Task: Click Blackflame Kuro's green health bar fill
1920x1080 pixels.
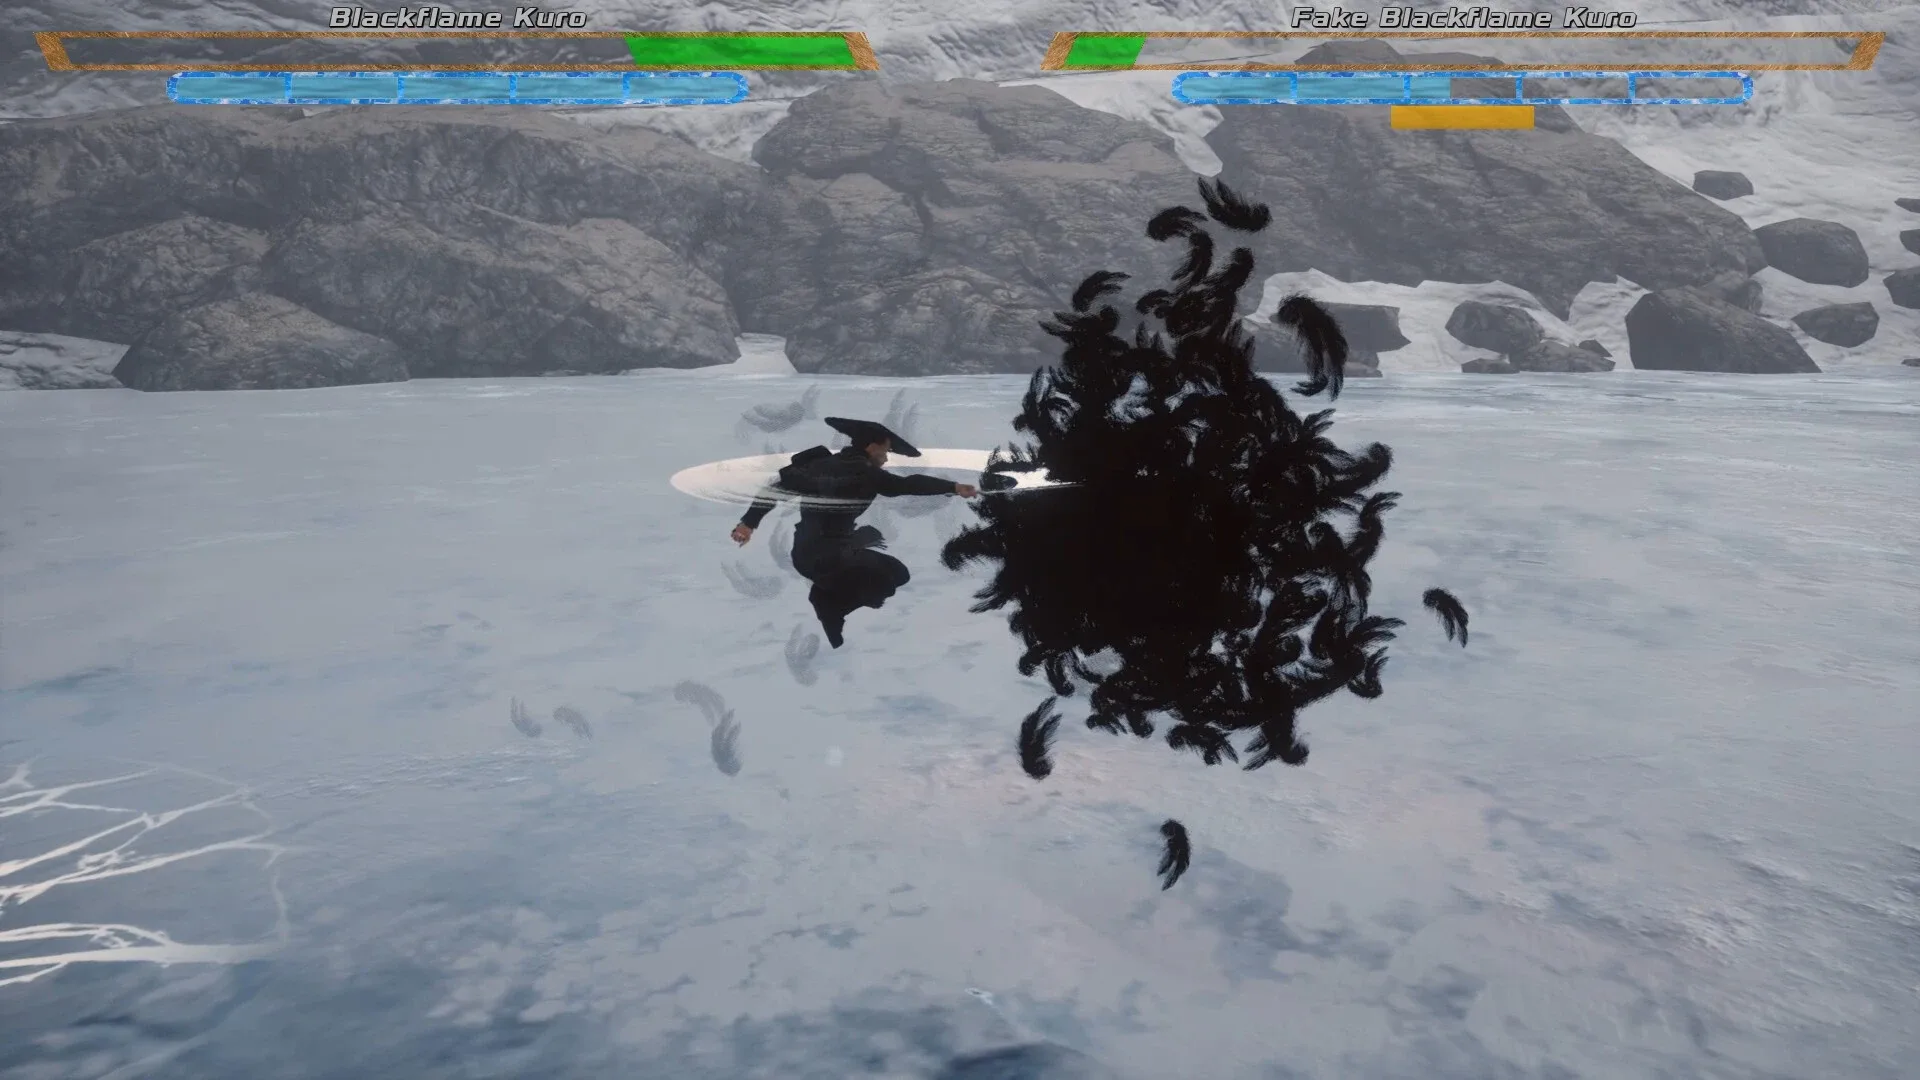Action: coord(740,51)
